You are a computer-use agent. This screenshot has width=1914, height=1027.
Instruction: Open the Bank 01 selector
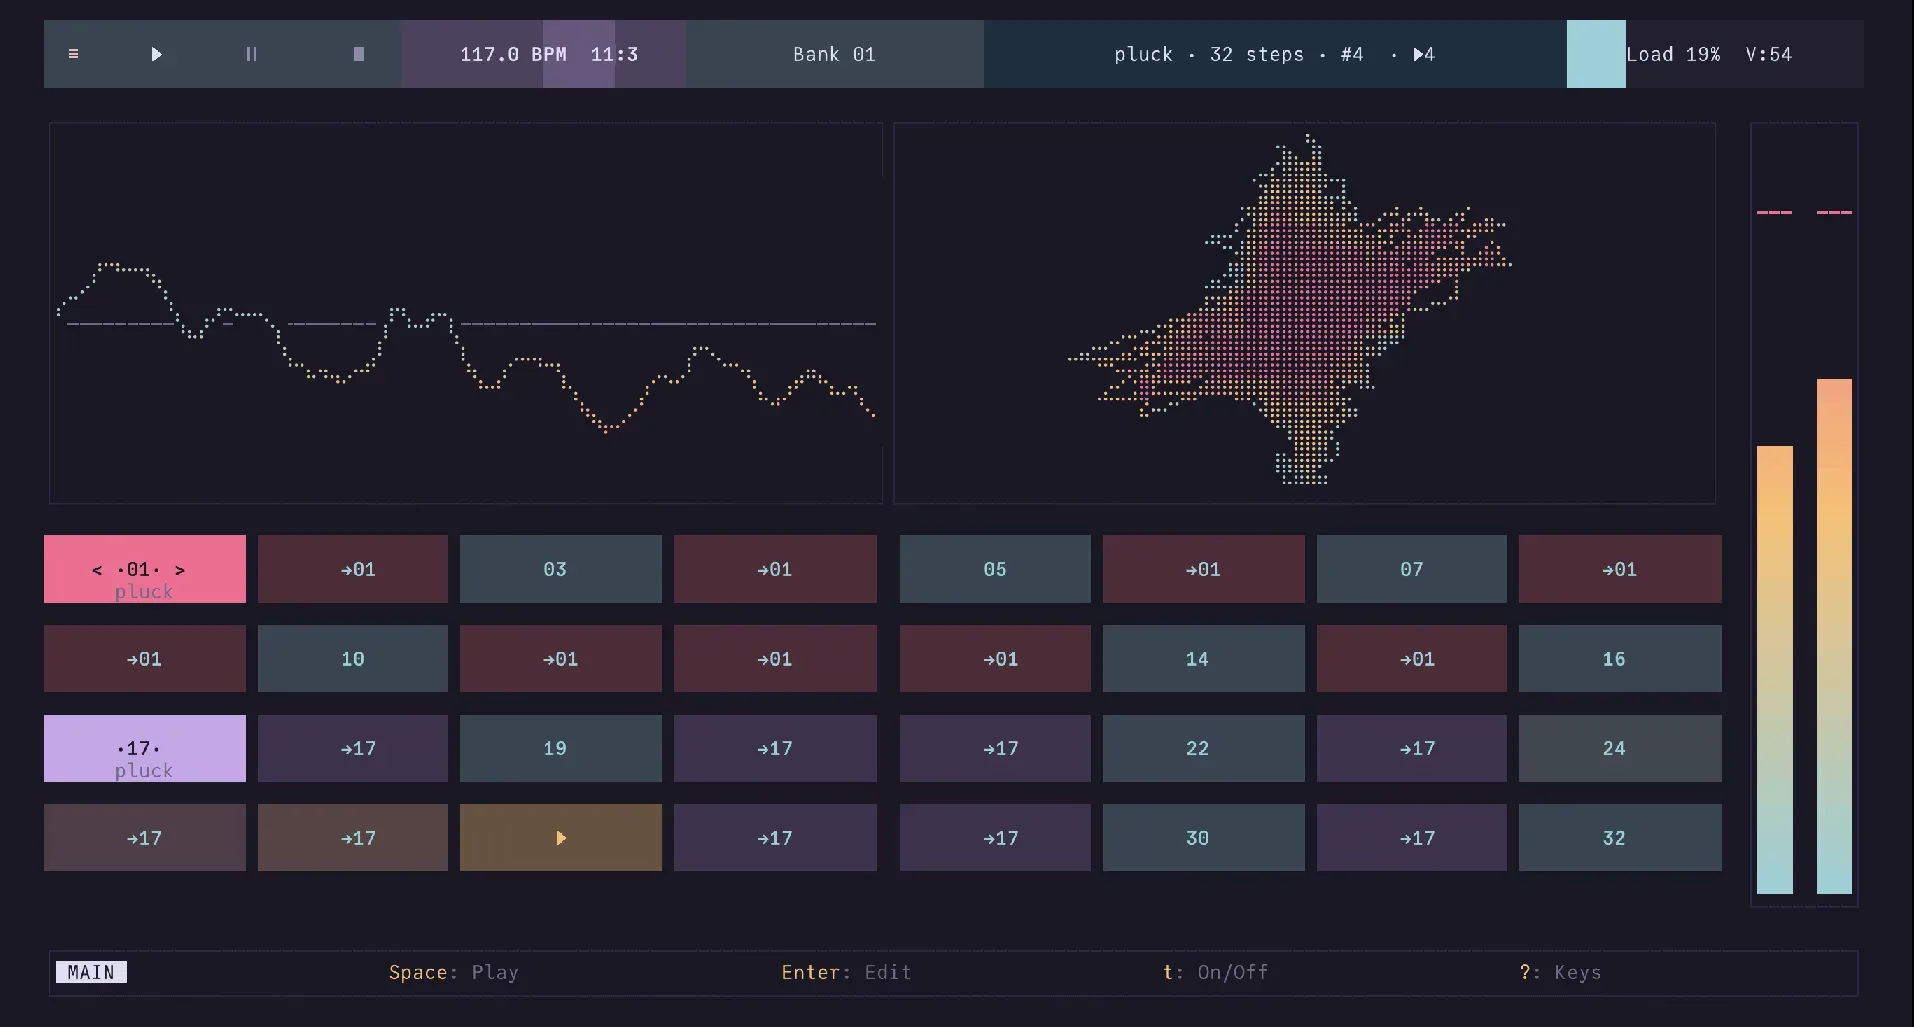(x=834, y=54)
